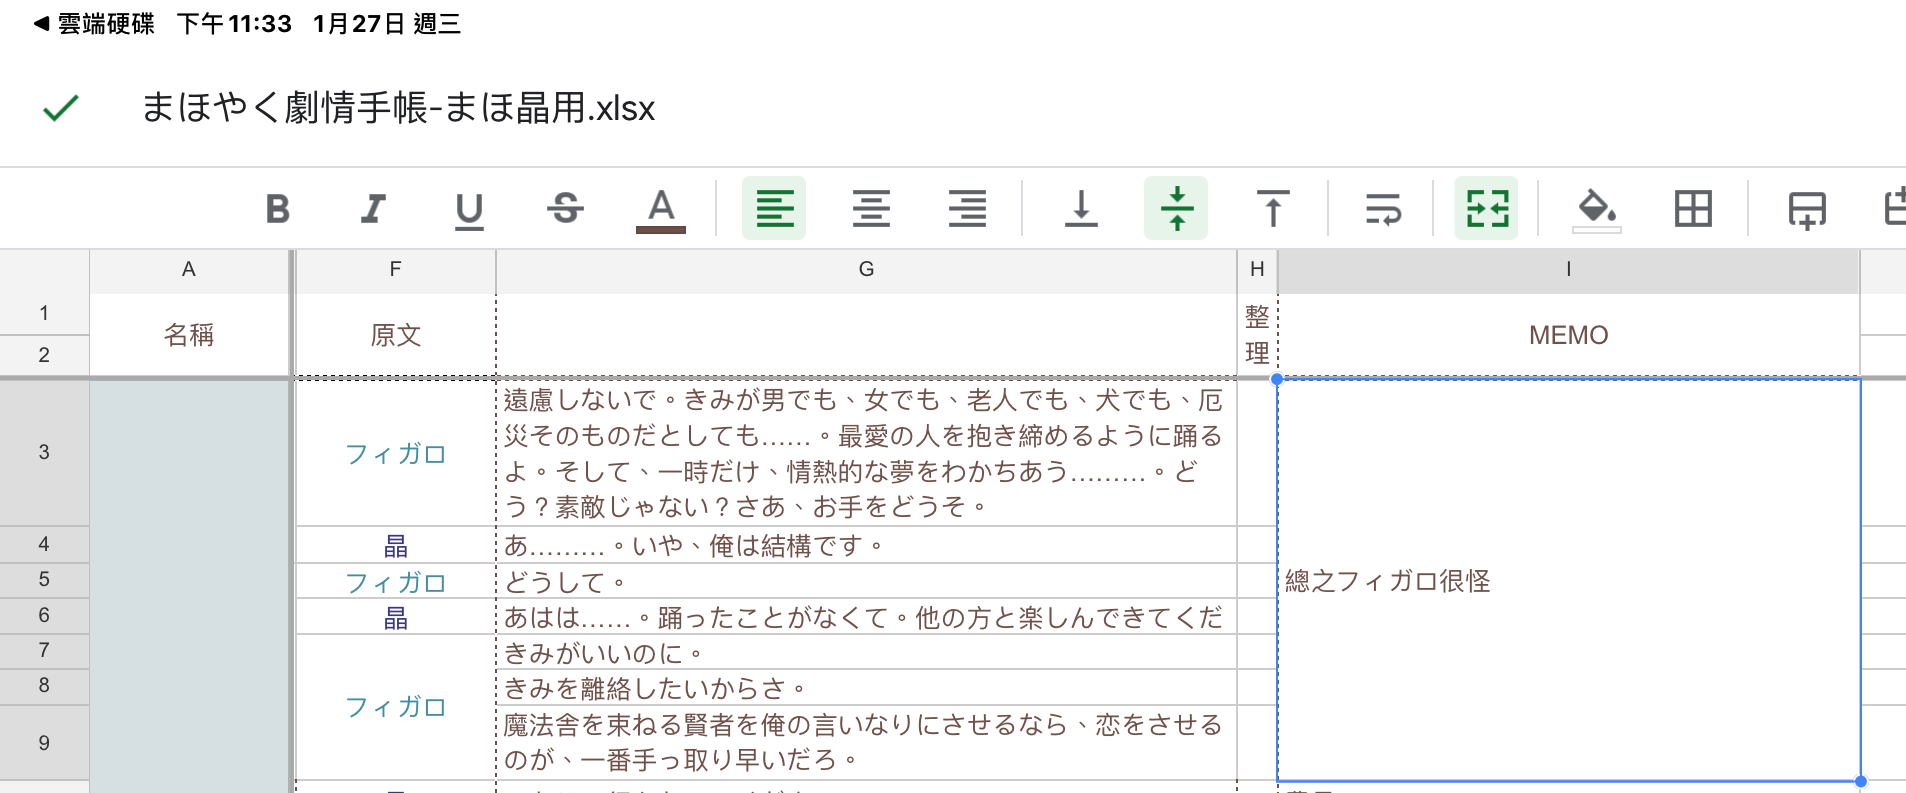Toggle strikethrough formatting
Image resolution: width=1906 pixels, height=793 pixels.
565,209
